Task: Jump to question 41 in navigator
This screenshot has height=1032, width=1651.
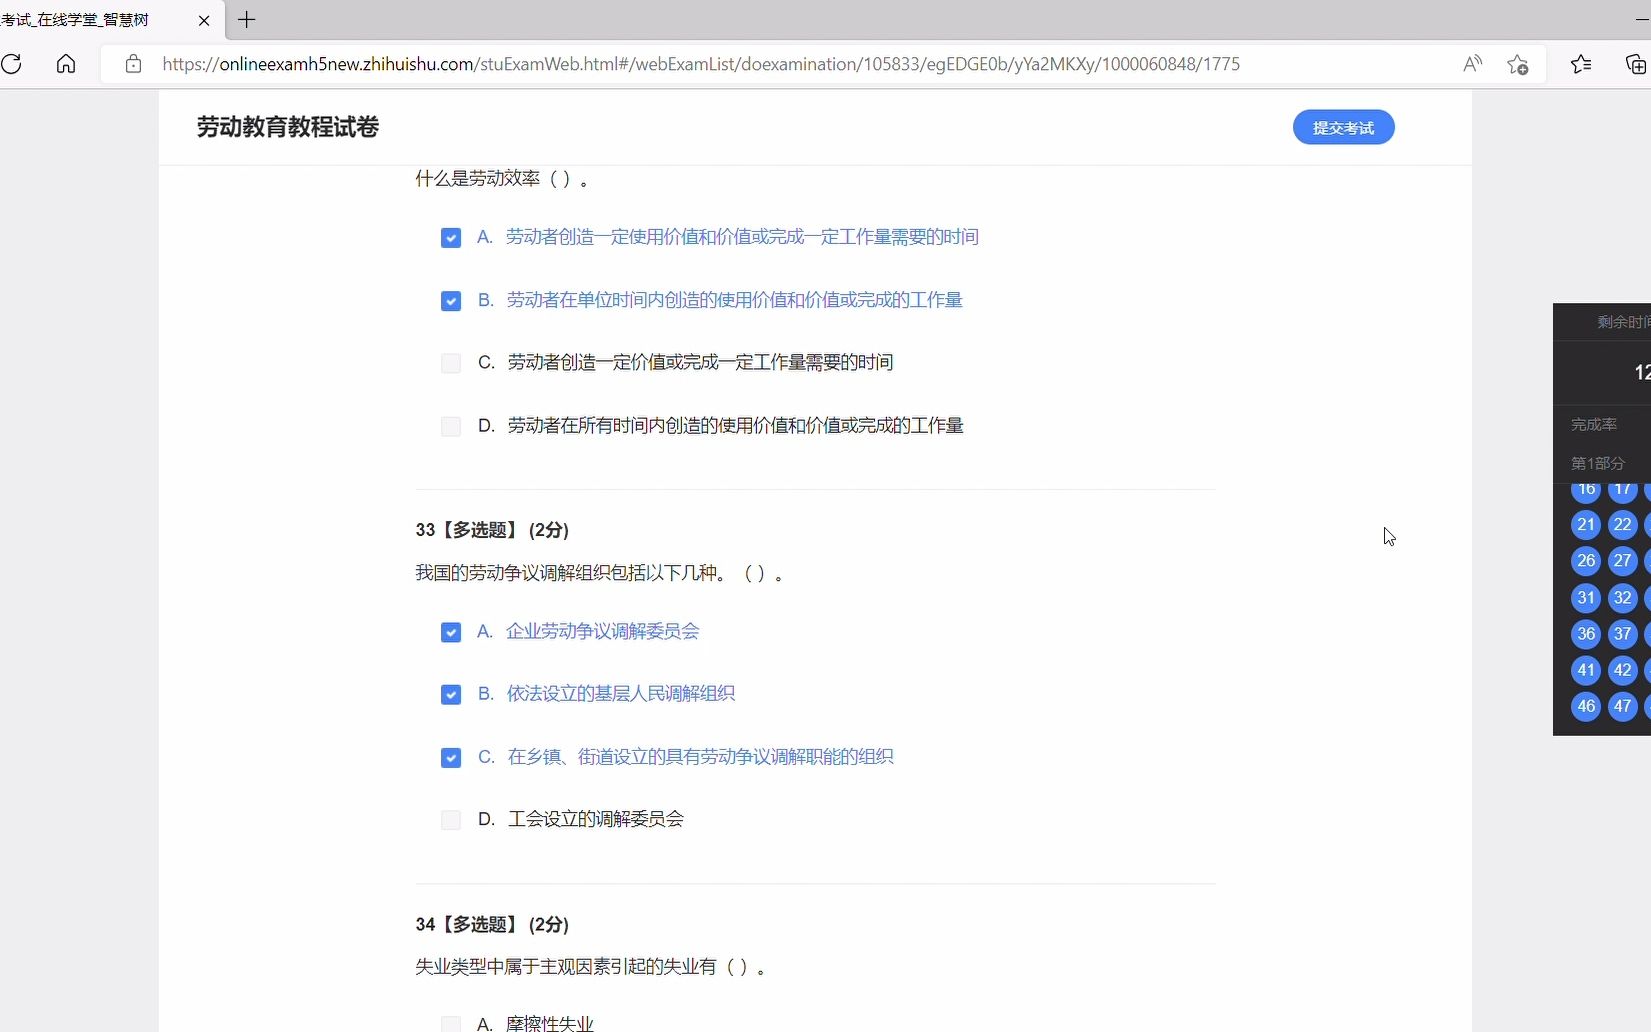Action: coord(1586,670)
